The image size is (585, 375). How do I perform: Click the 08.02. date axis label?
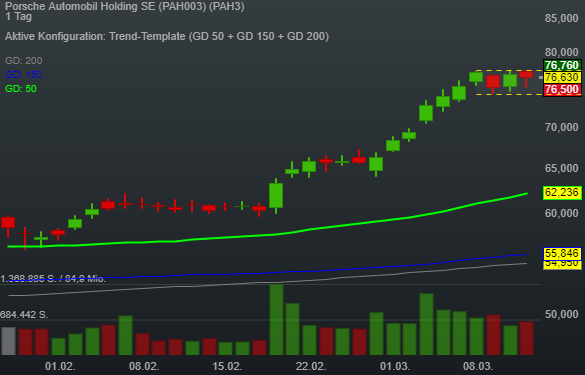click(x=144, y=366)
